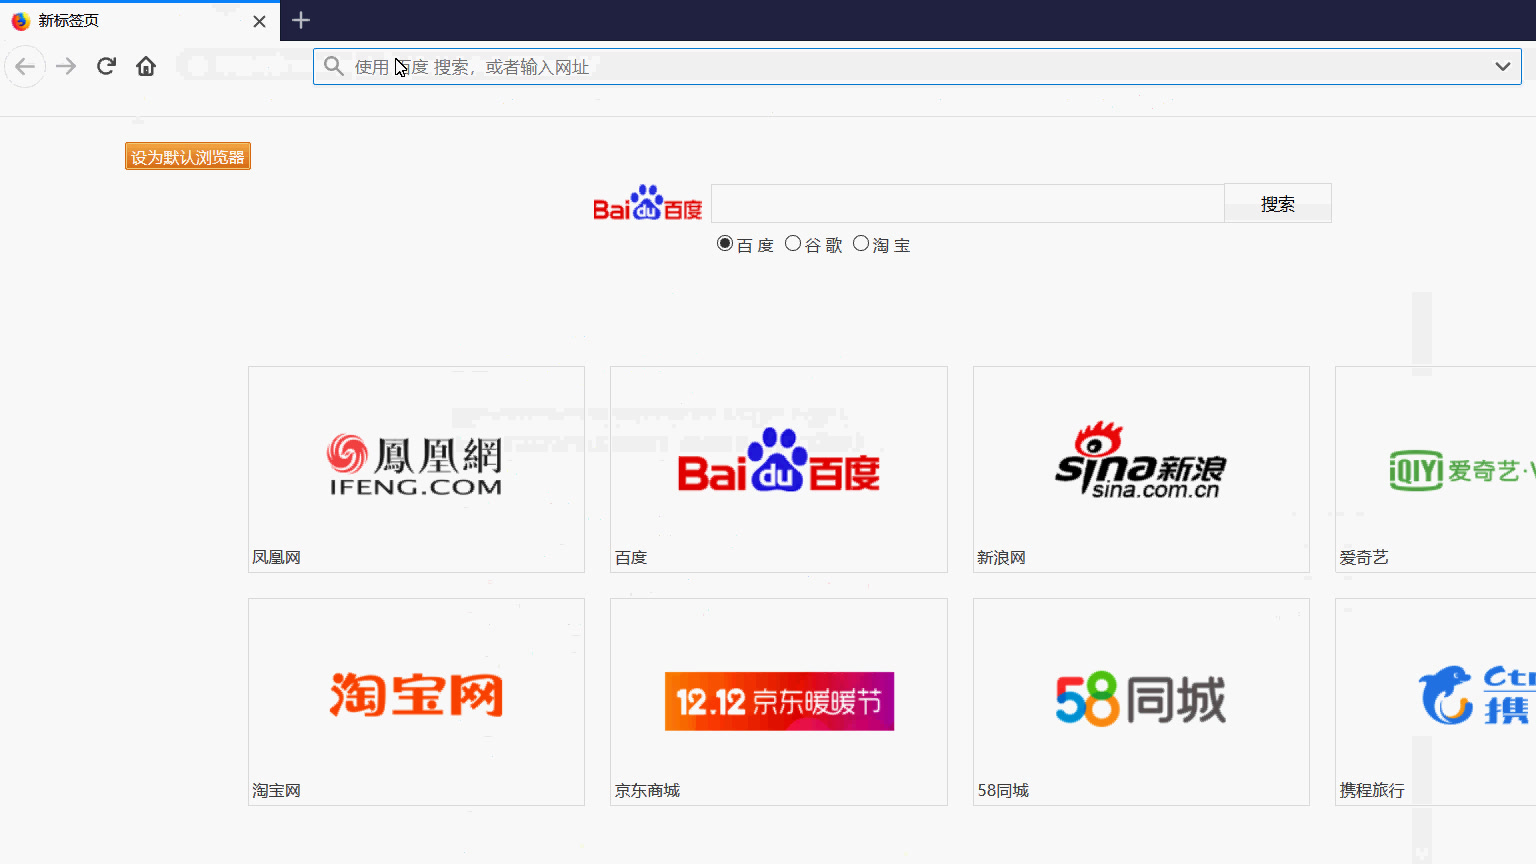The height and width of the screenshot is (864, 1536).
Task: Click the 凤凰网 text label
Action: tap(276, 558)
